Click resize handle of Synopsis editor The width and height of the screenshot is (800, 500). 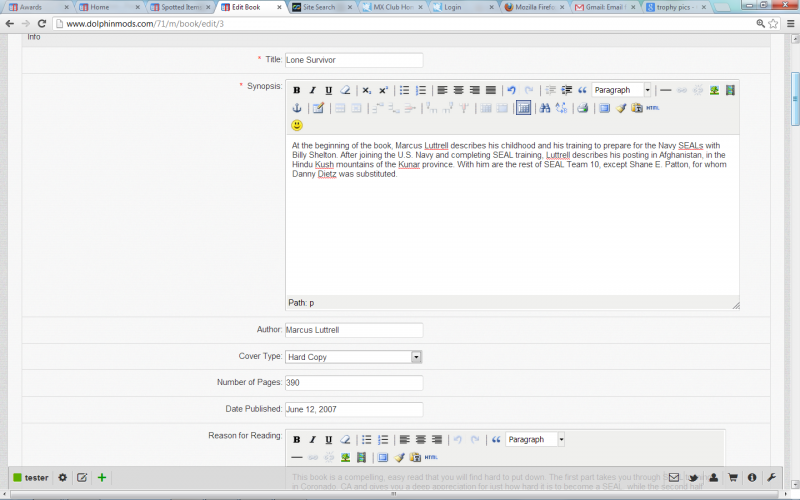coord(736,305)
